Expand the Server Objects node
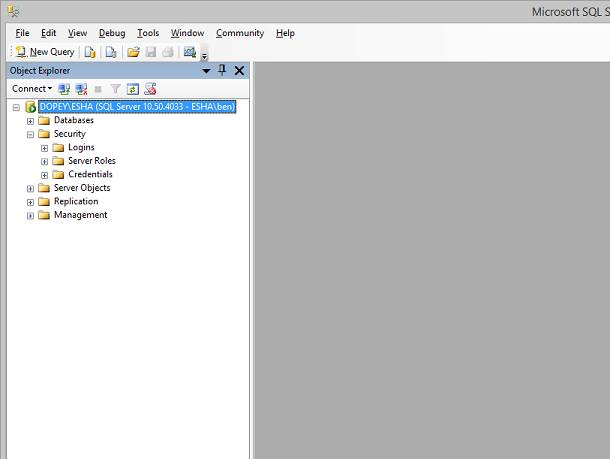This screenshot has height=459, width=610. [x=30, y=189]
